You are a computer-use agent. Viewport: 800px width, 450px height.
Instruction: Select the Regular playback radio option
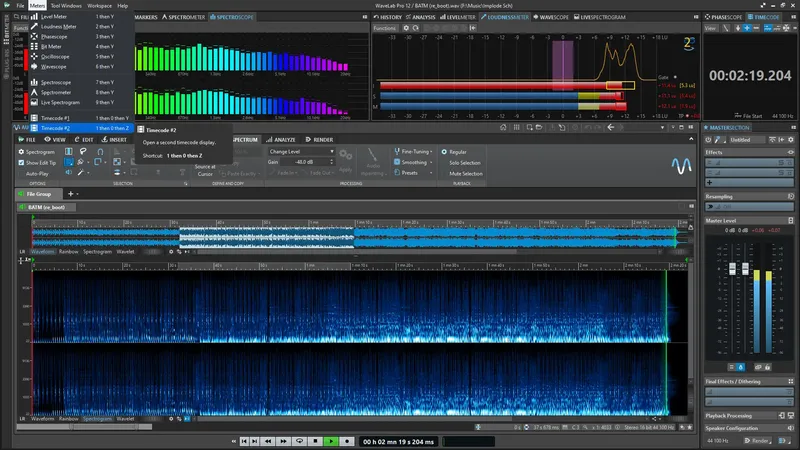[442, 151]
